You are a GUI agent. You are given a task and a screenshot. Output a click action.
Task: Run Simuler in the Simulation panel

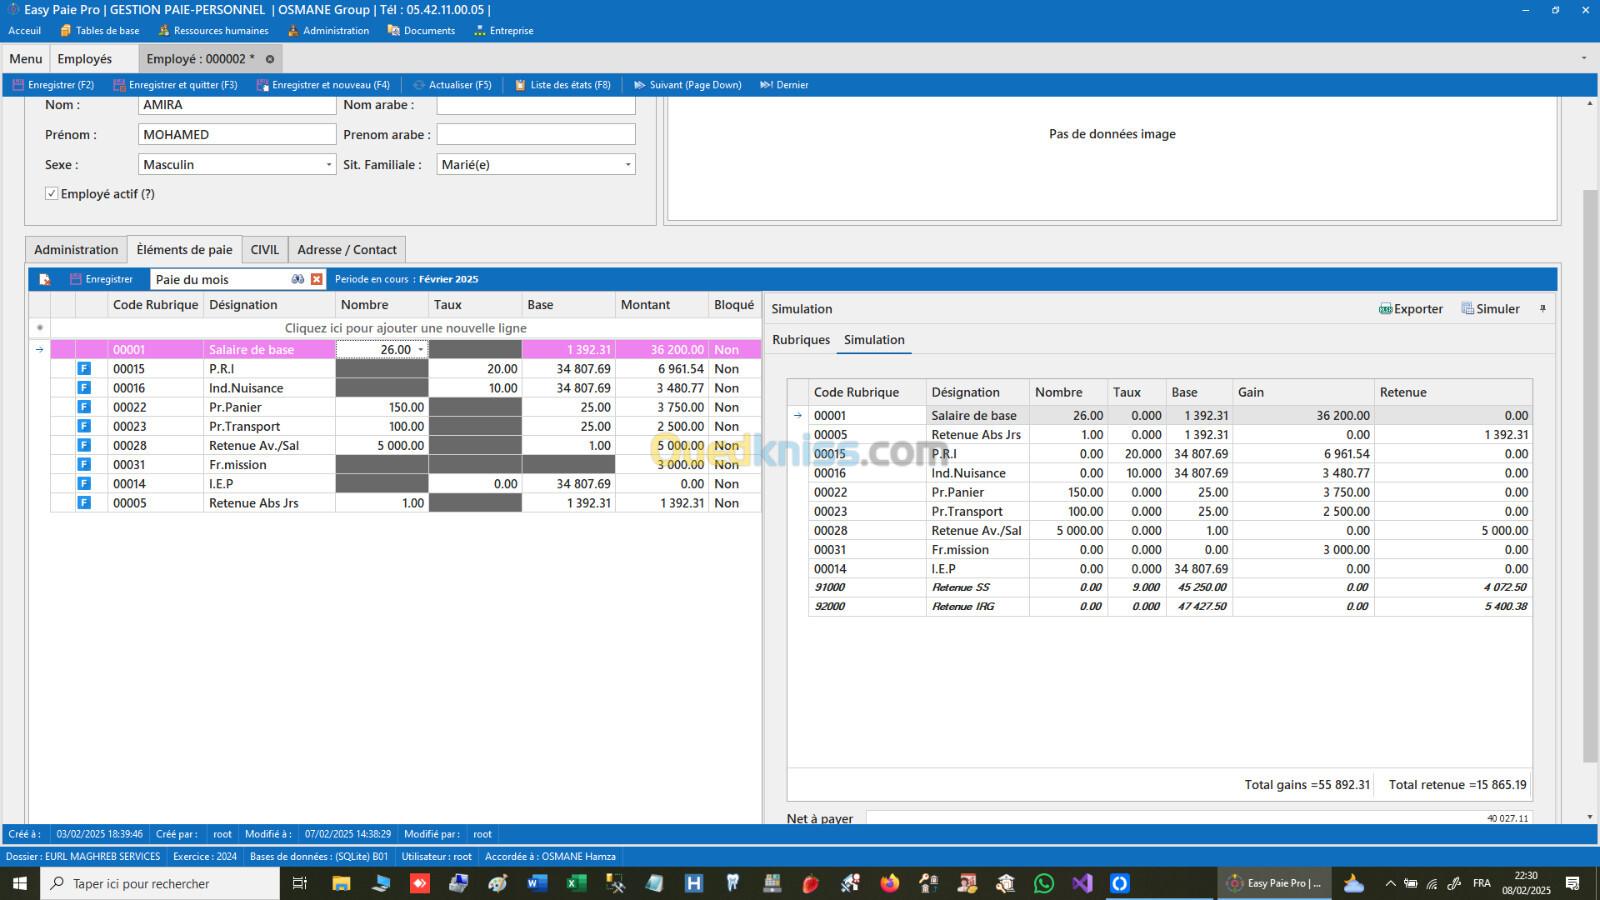coord(1490,309)
